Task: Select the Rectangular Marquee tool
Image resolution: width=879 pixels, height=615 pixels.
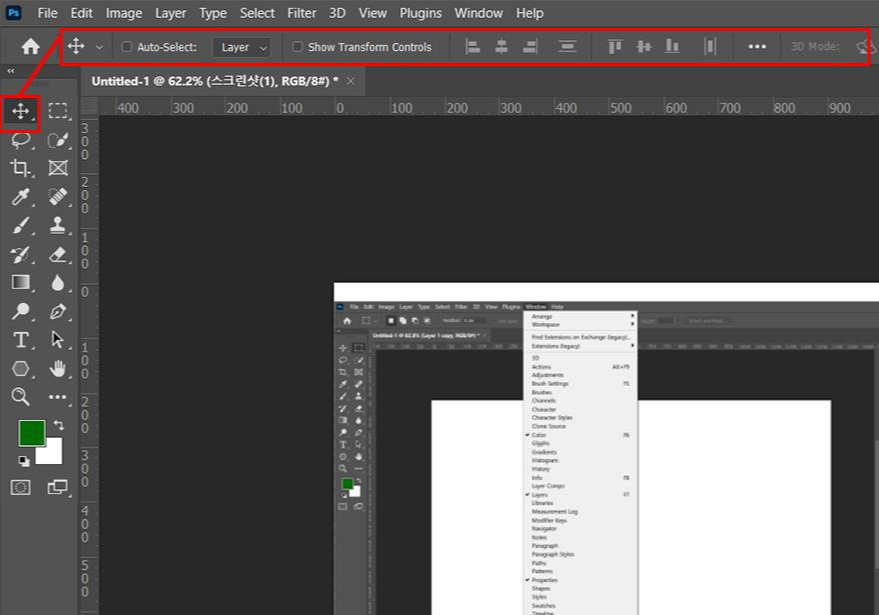Action: pyautogui.click(x=58, y=111)
